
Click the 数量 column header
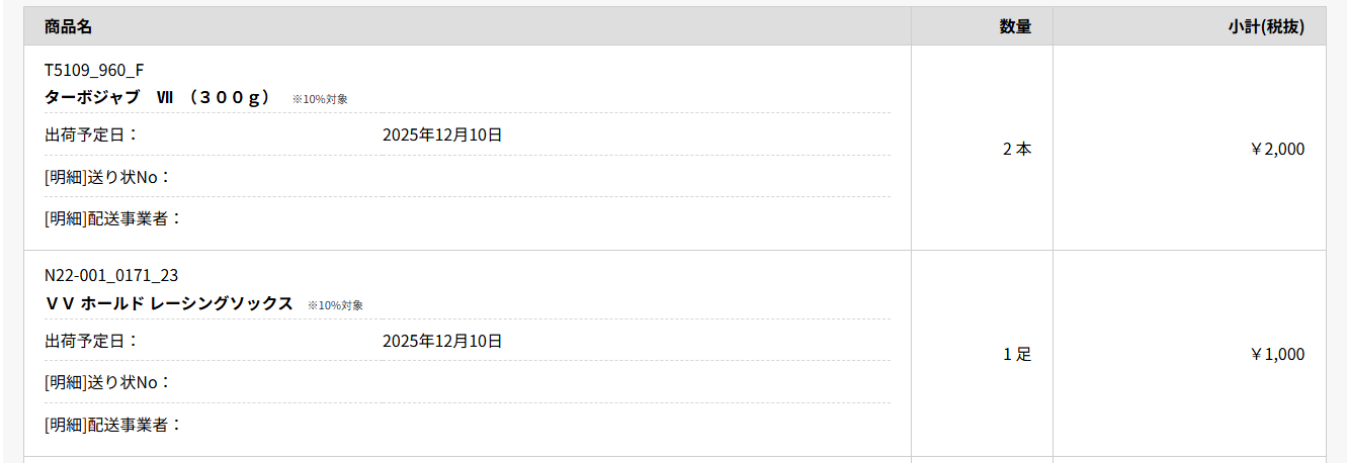click(x=1015, y=27)
